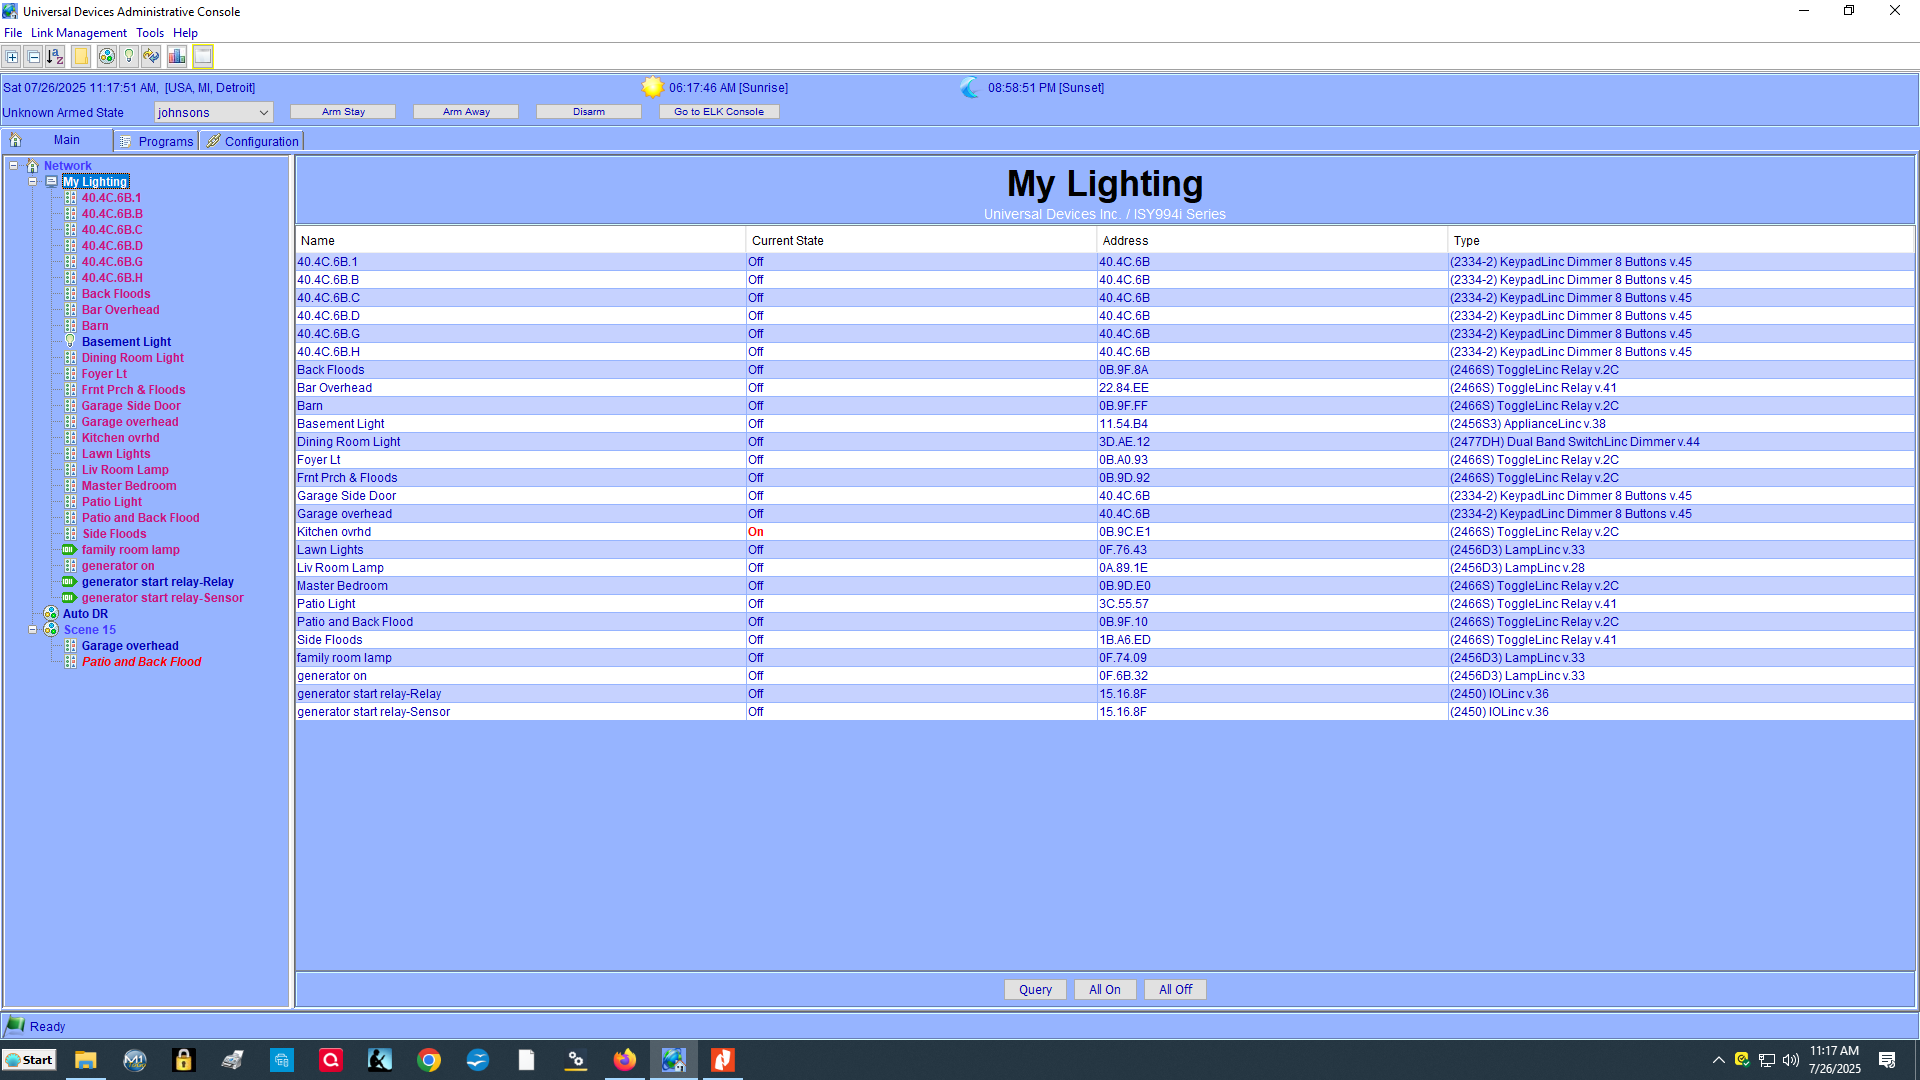Select Dining Room Light in the tree
The height and width of the screenshot is (1080, 1920).
pos(133,358)
